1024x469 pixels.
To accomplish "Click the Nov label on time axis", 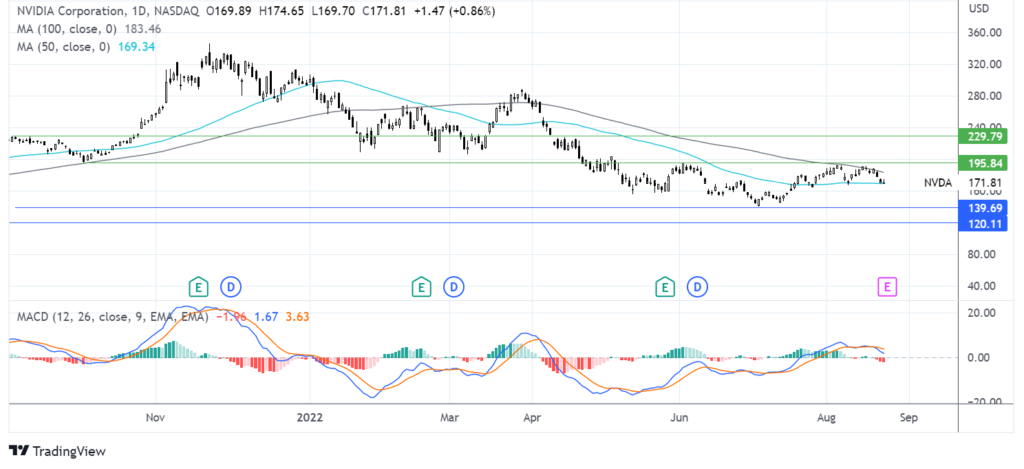I will [x=155, y=417].
